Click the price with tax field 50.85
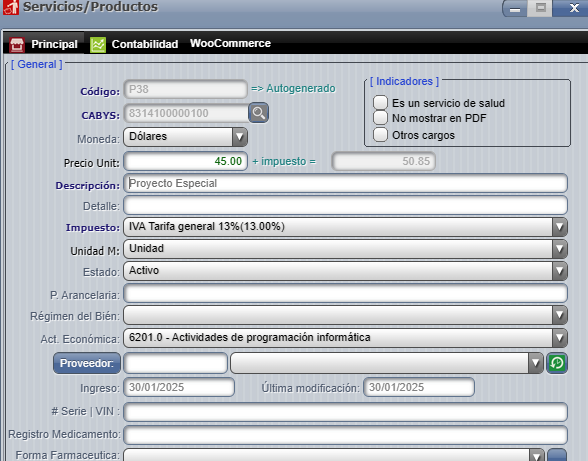588x461 pixels. tap(383, 161)
